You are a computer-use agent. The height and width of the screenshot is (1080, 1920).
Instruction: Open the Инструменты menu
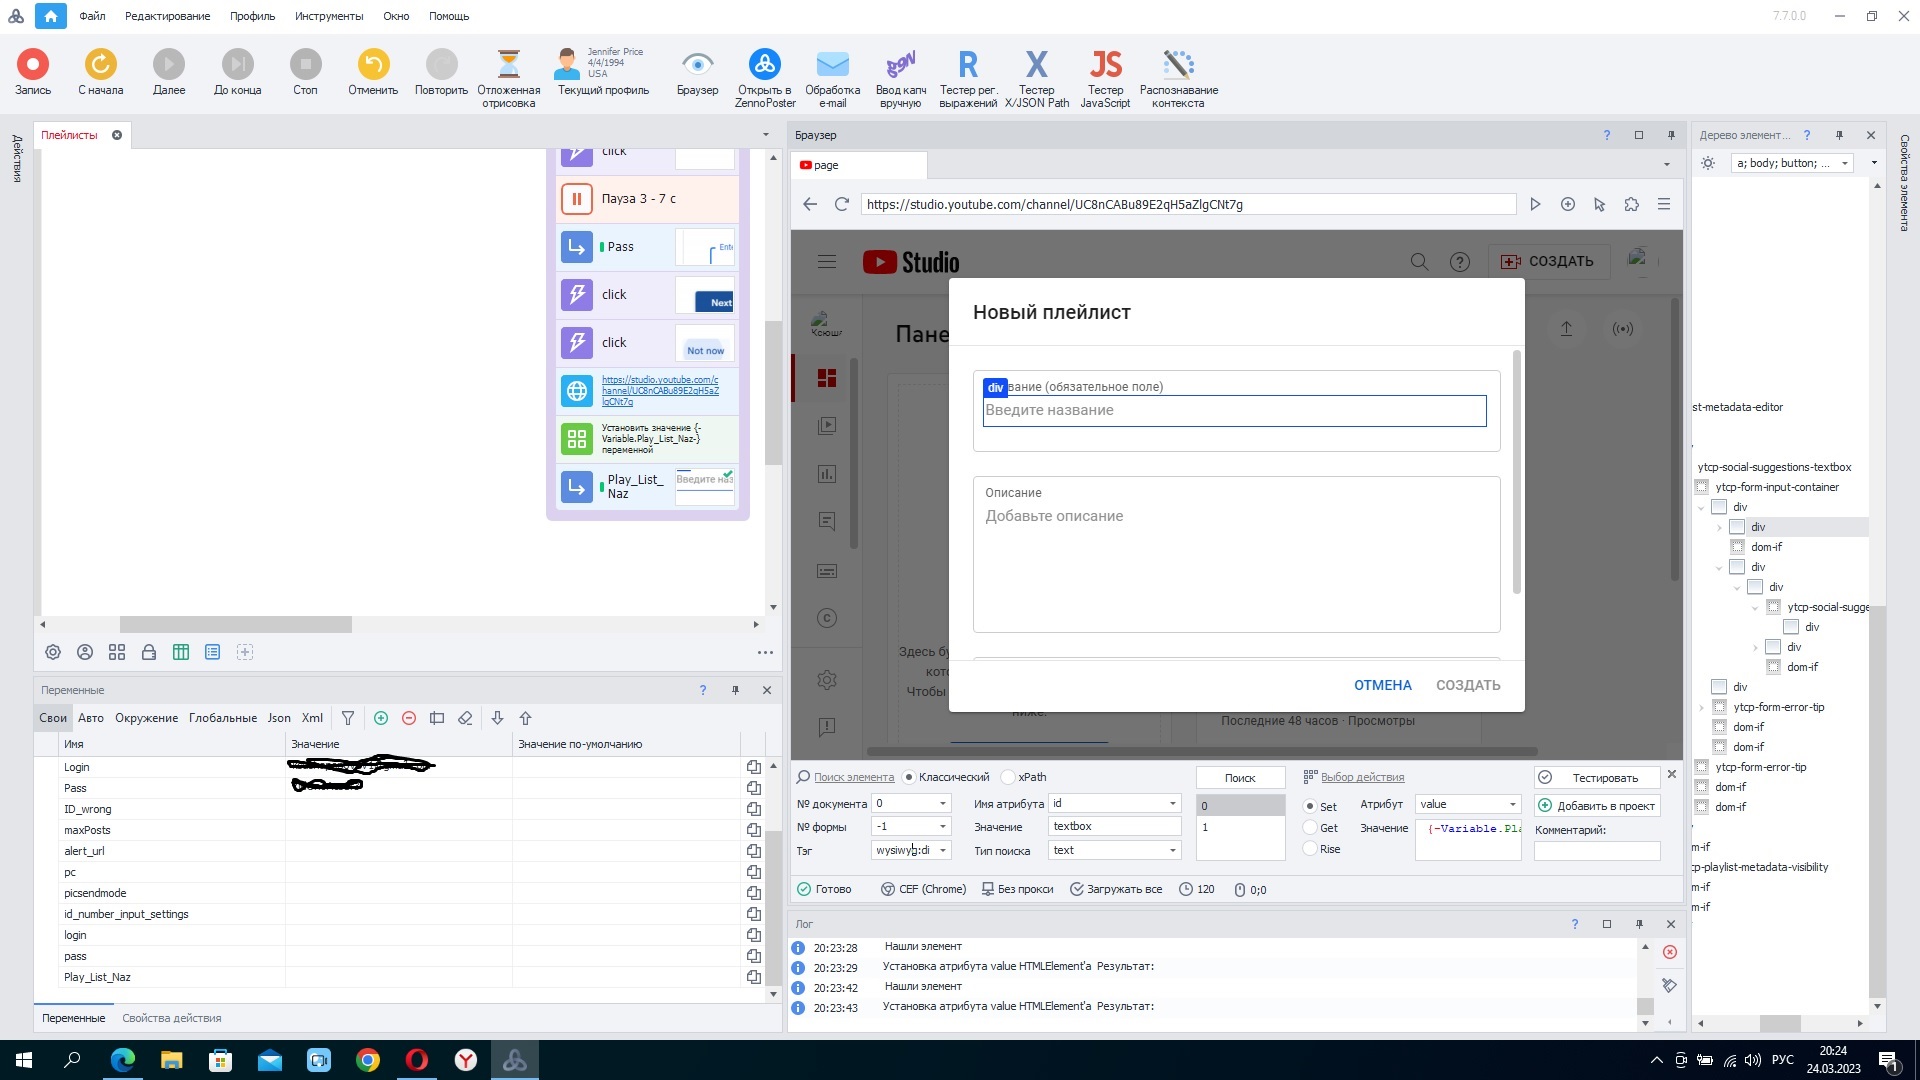pyautogui.click(x=329, y=16)
